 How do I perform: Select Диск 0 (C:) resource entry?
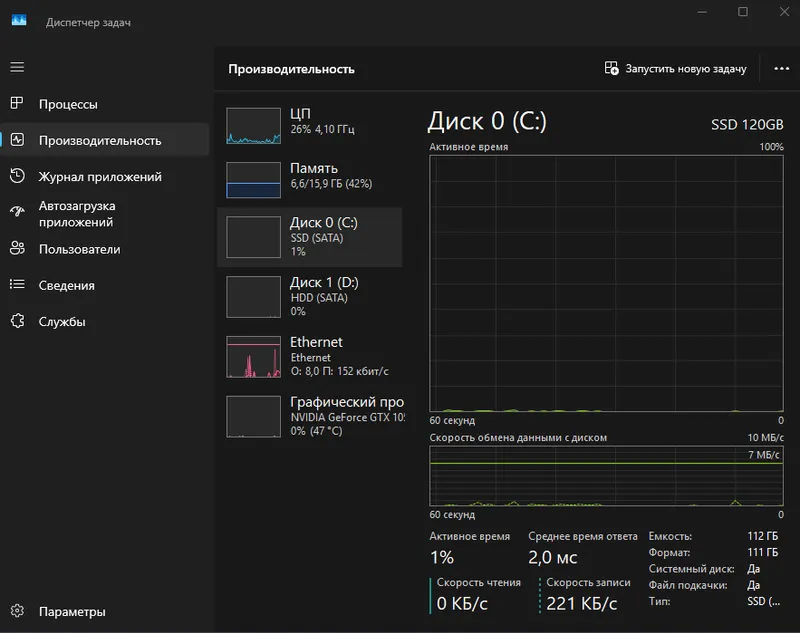click(x=310, y=237)
